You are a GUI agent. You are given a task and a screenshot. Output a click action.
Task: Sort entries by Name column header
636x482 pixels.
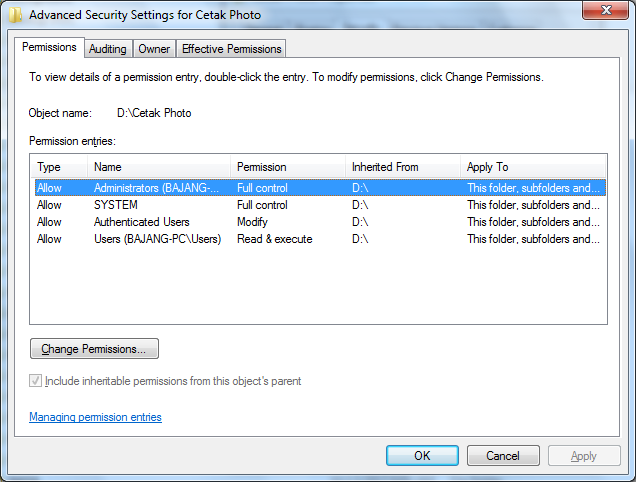158,167
